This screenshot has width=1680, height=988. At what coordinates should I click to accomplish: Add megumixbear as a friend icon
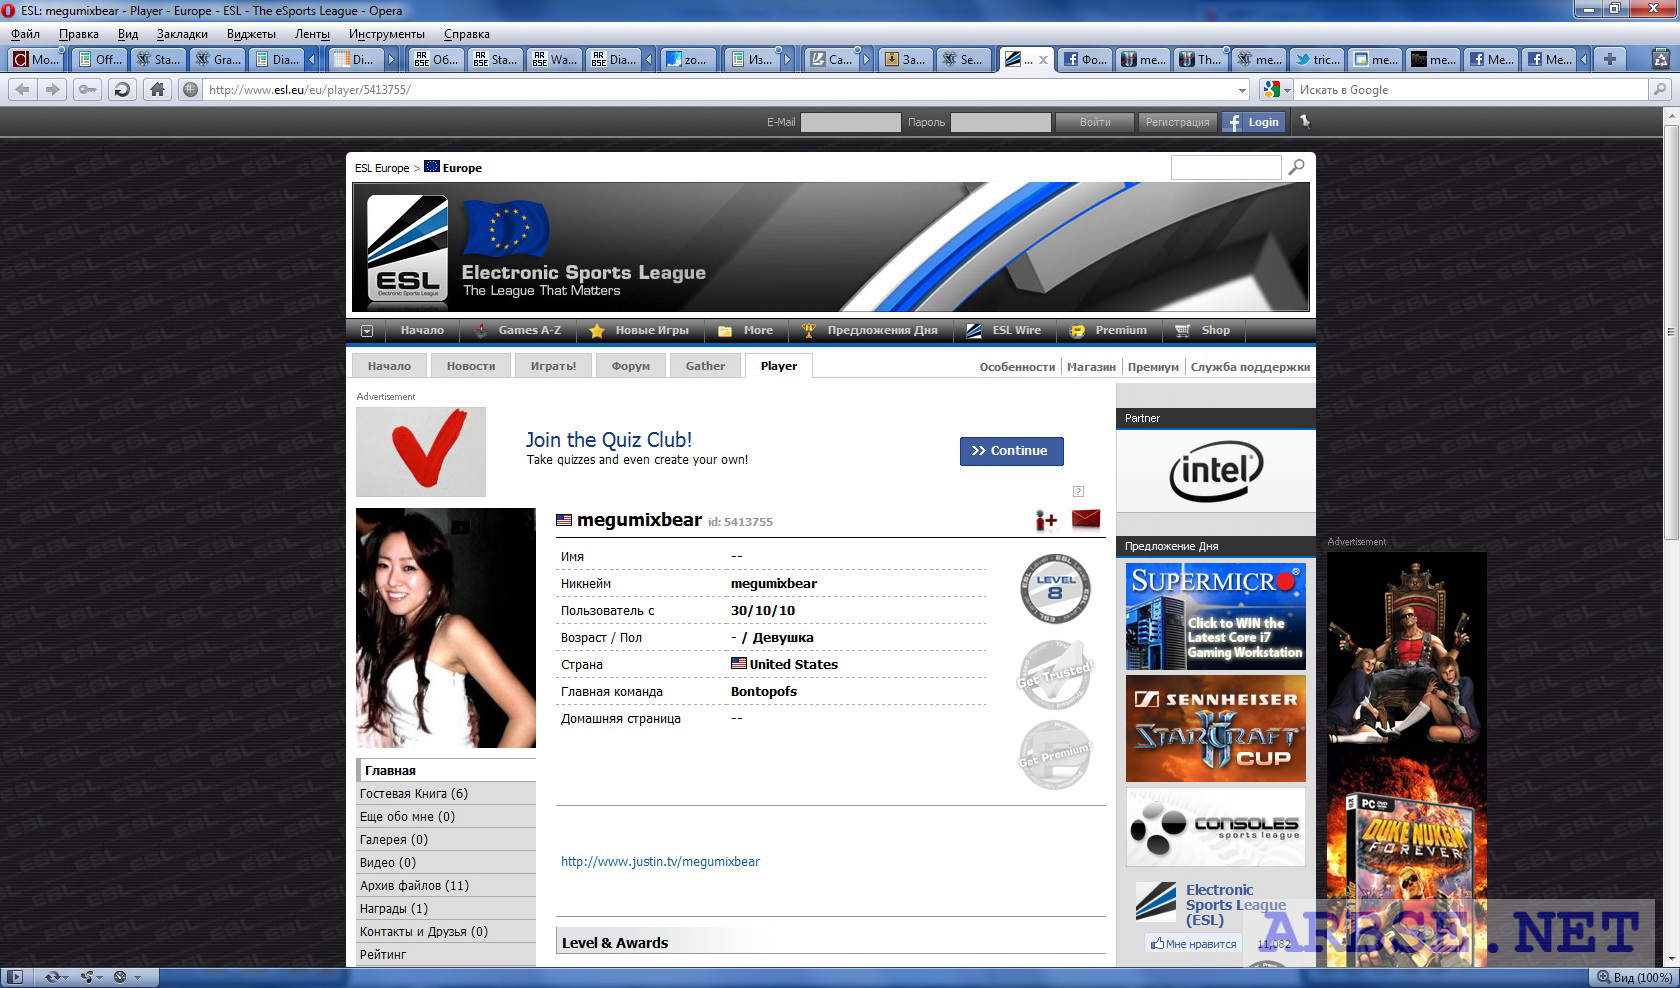1046,520
